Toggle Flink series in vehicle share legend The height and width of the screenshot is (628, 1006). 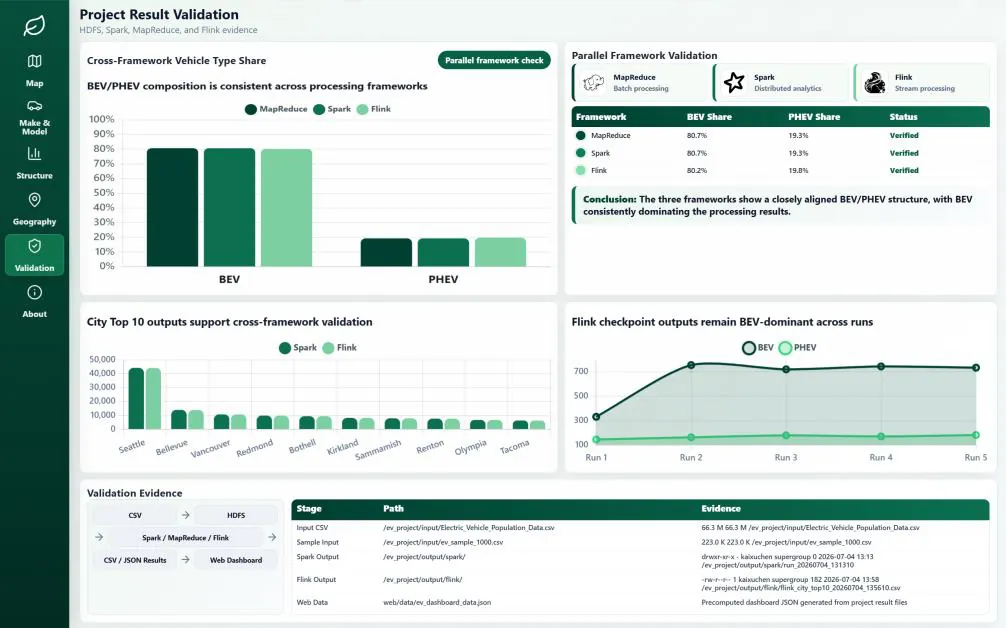click(x=373, y=109)
